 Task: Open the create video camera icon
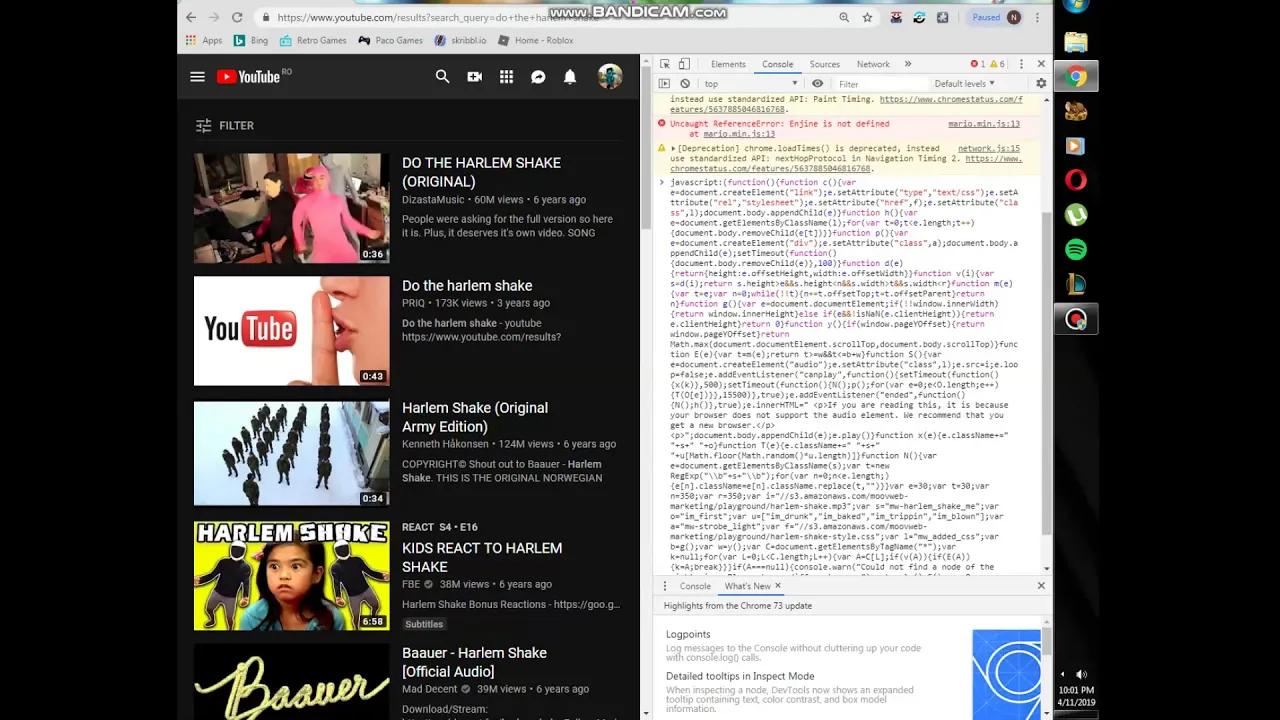475,77
